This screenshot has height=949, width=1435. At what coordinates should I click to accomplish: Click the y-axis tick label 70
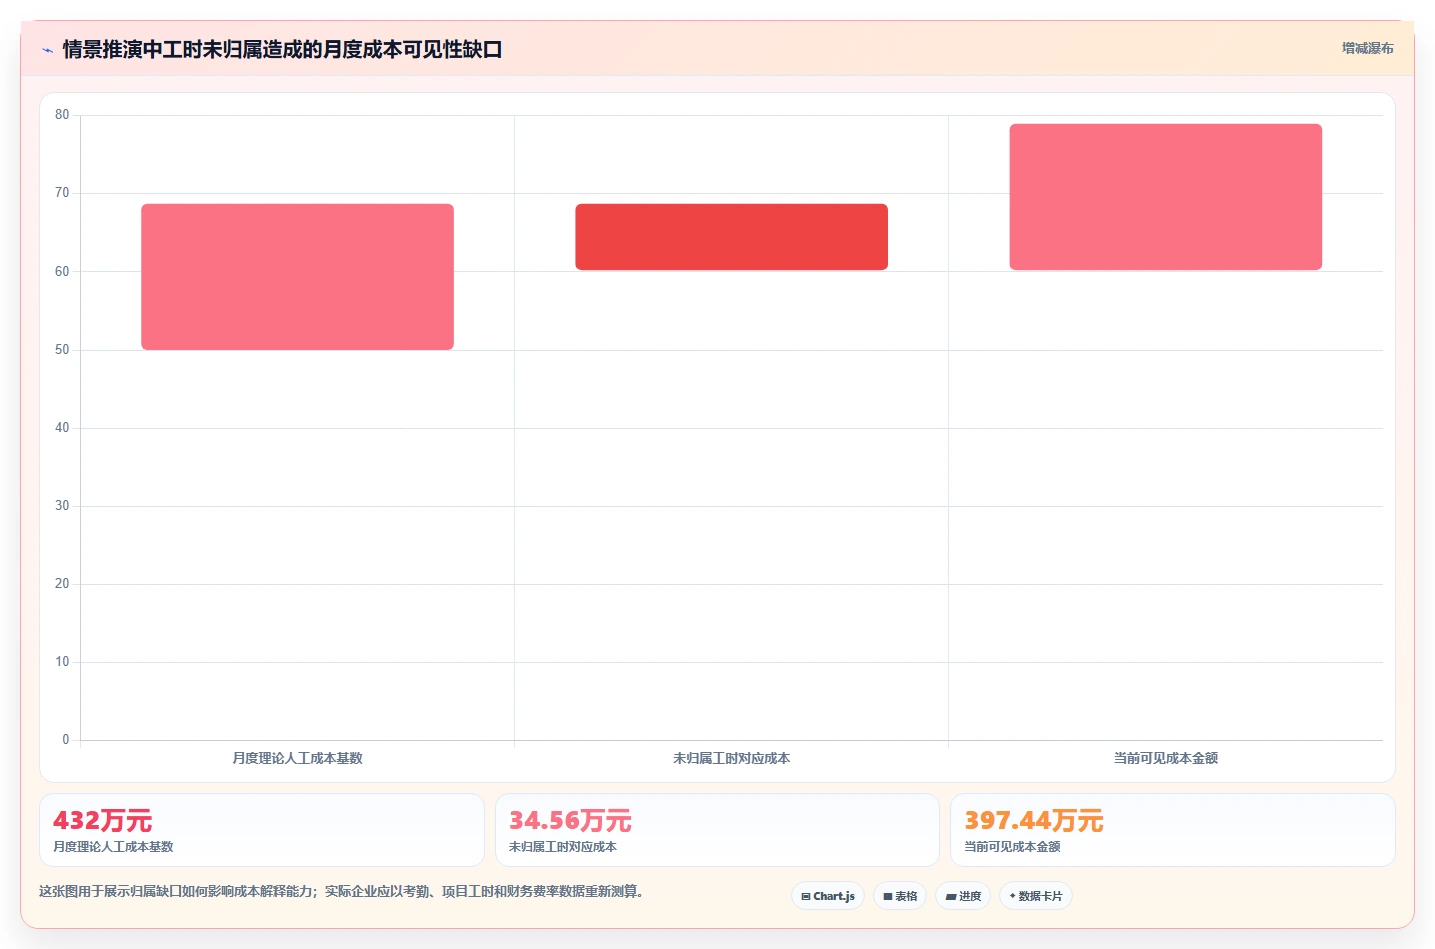coord(62,193)
